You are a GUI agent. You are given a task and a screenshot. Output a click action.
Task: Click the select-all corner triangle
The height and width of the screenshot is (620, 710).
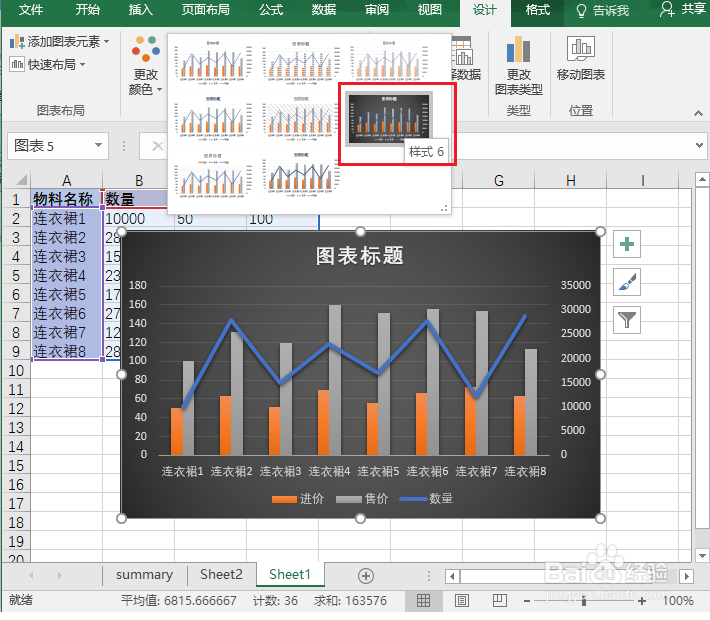pyautogui.click(x=20, y=180)
